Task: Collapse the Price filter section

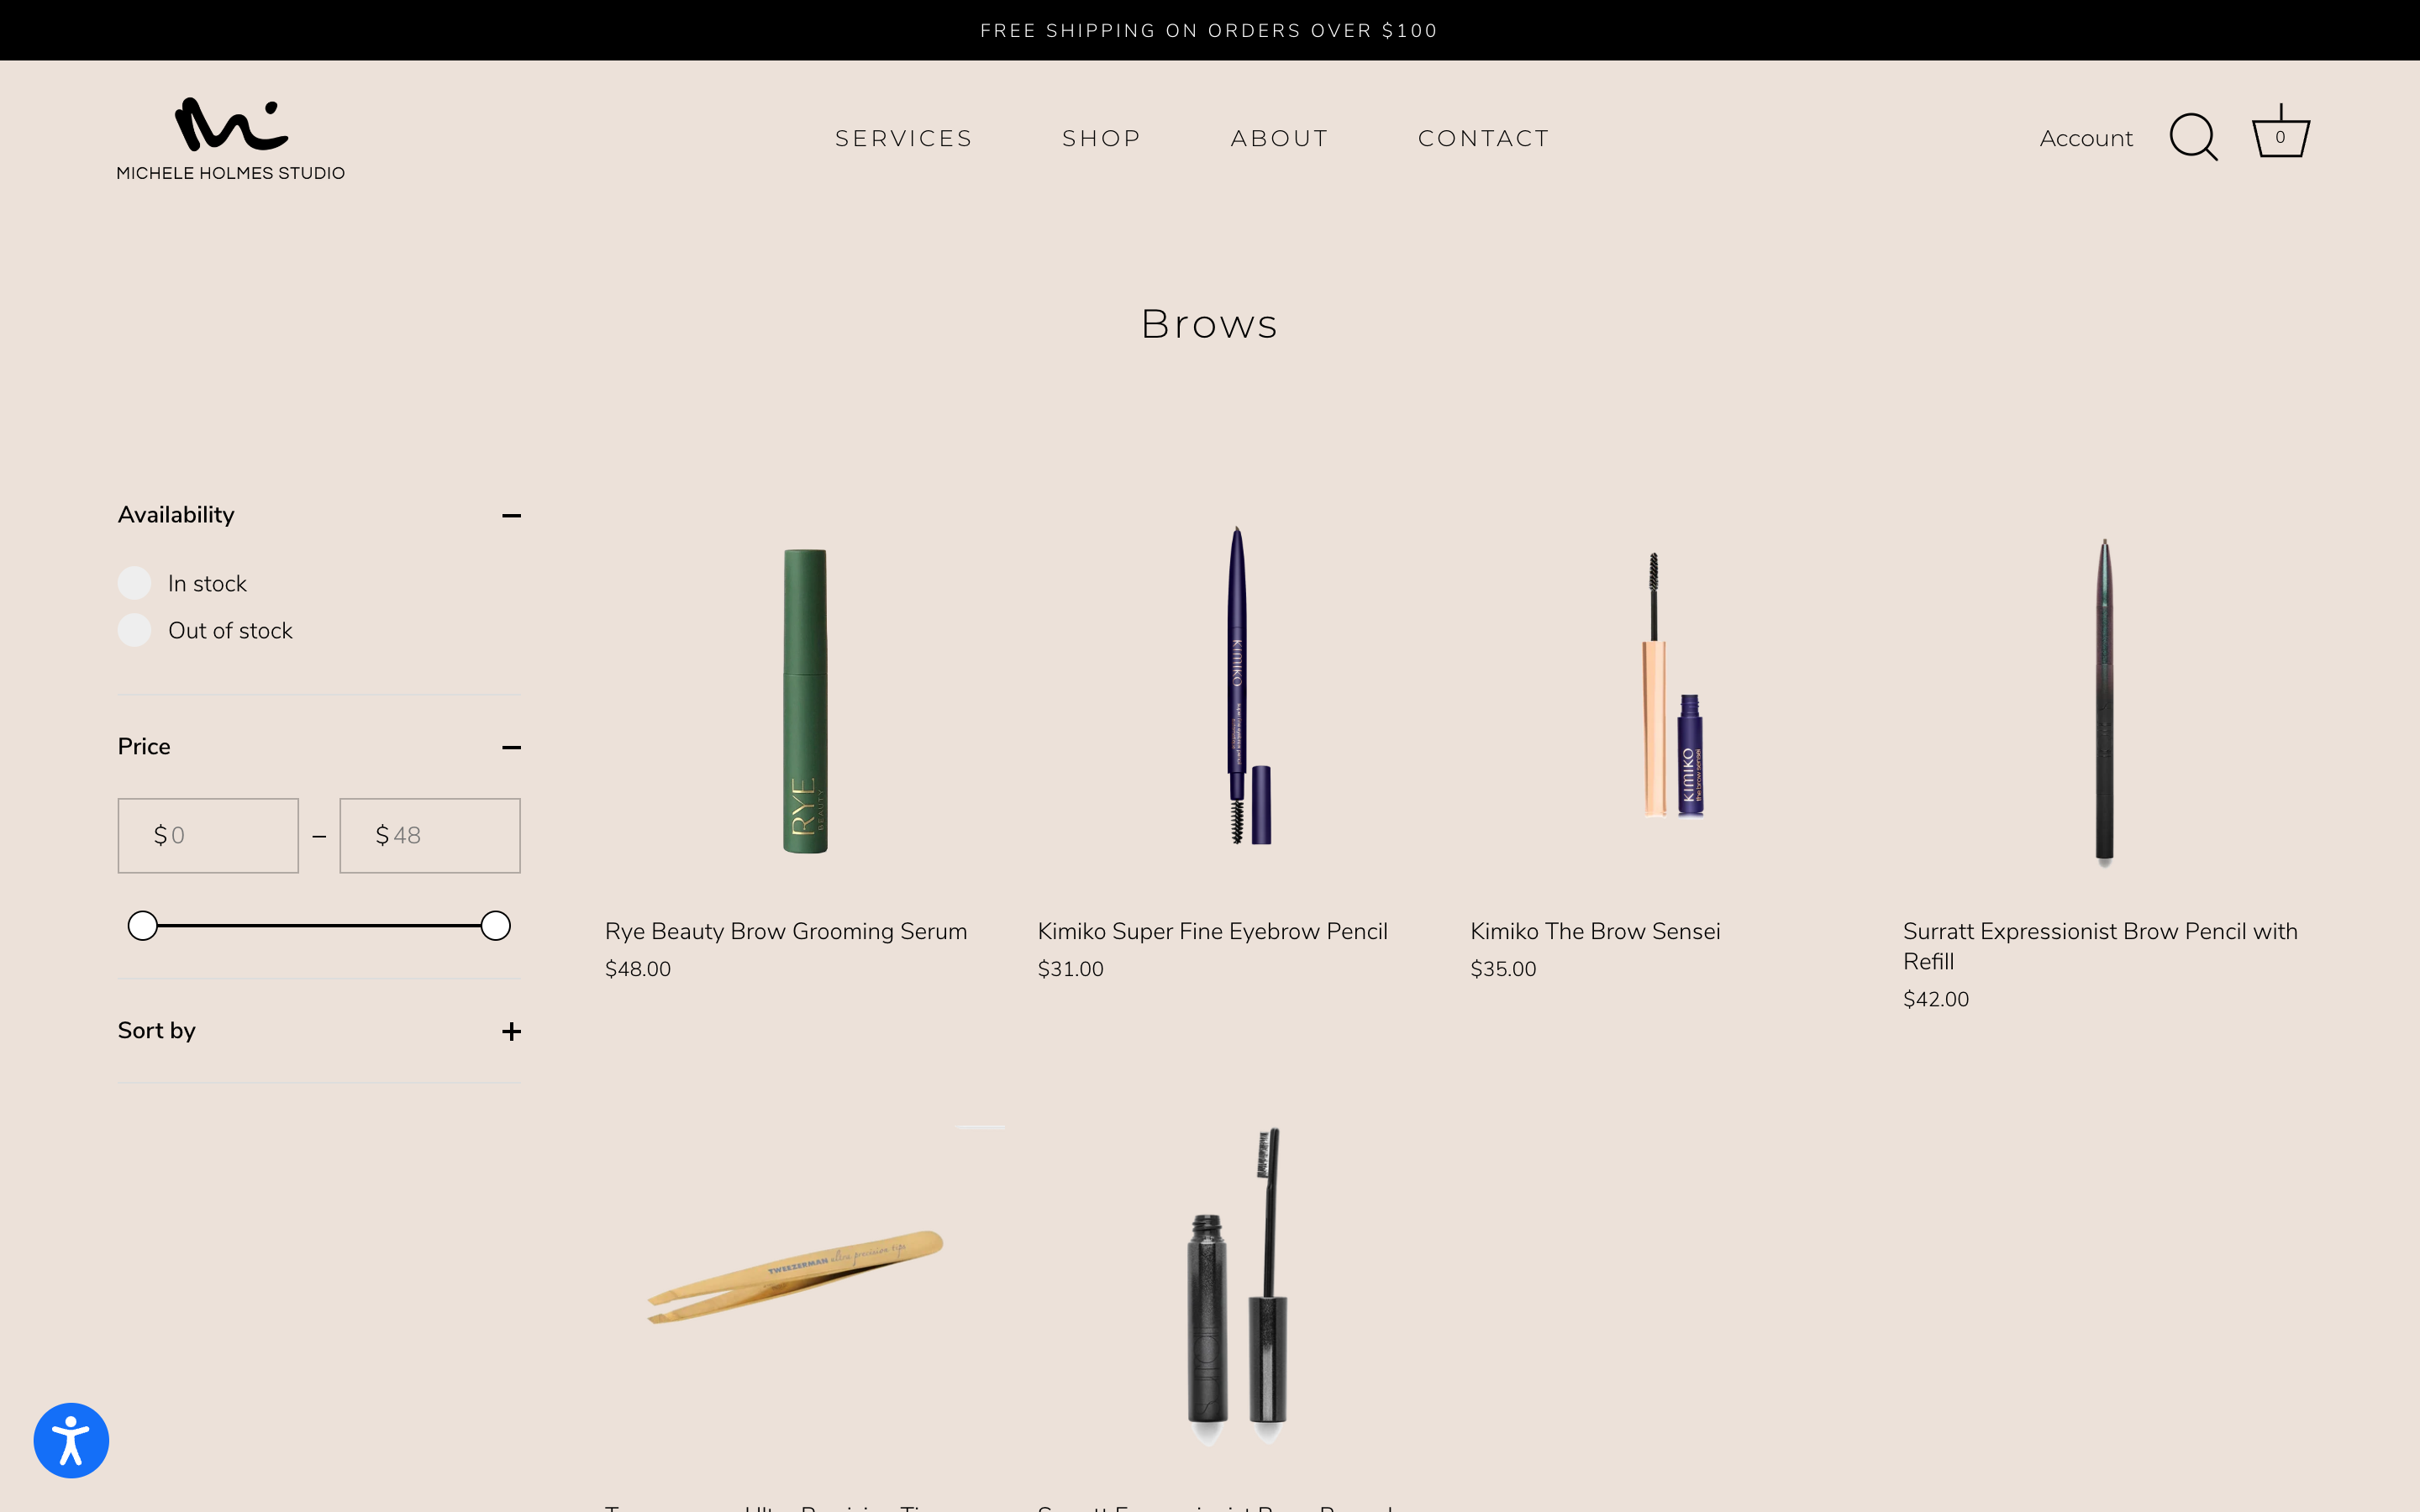Action: click(x=511, y=747)
